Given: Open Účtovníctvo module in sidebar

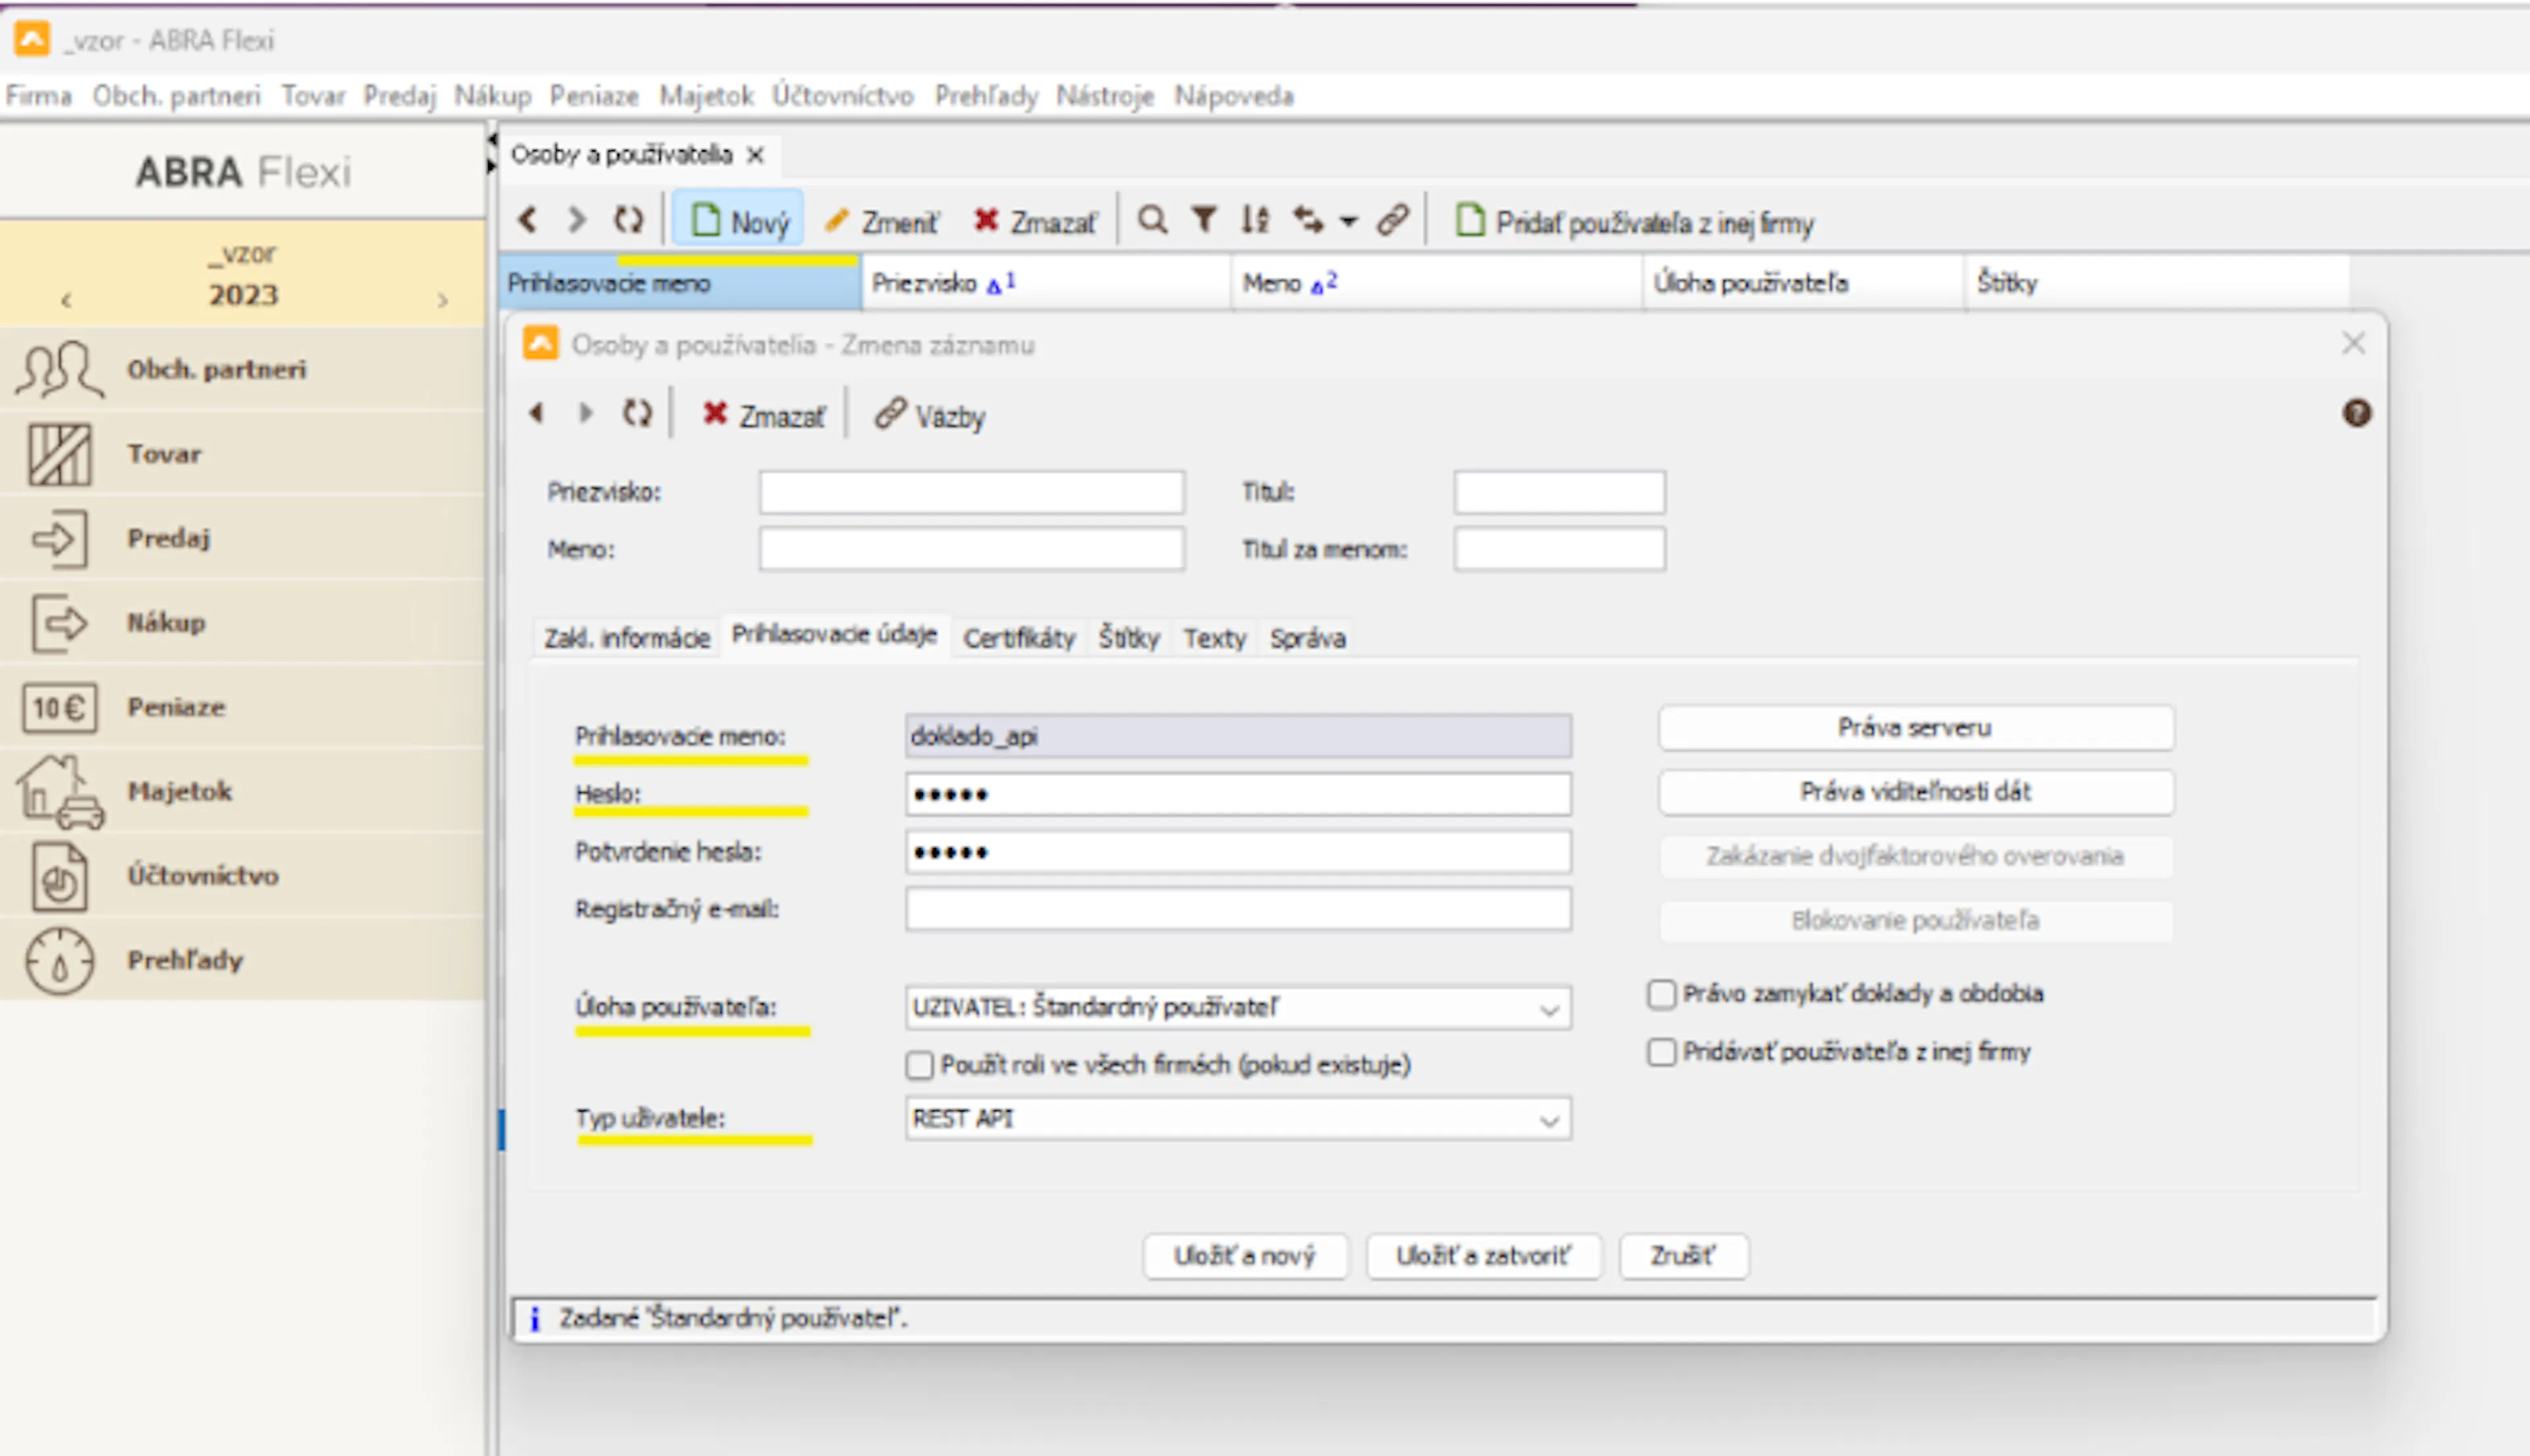Looking at the screenshot, I should (242, 875).
